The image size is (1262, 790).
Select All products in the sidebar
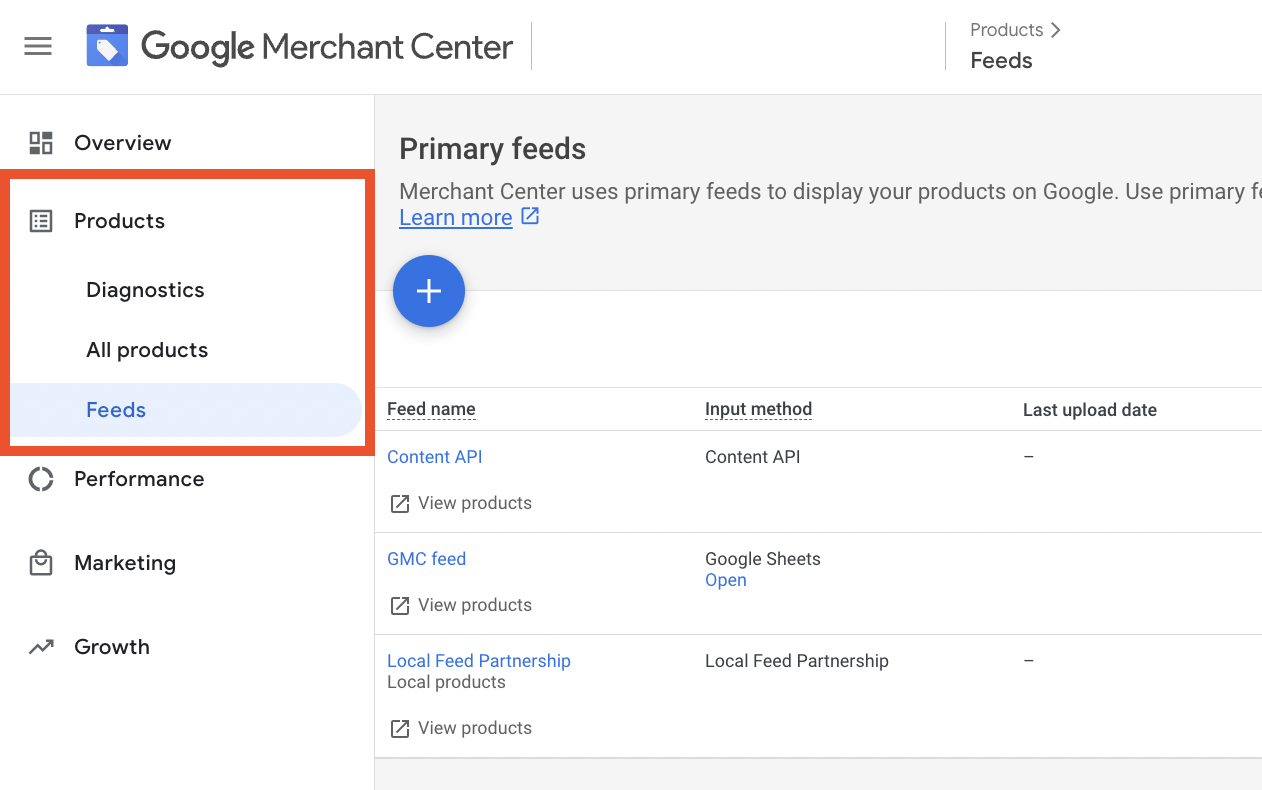click(x=147, y=350)
